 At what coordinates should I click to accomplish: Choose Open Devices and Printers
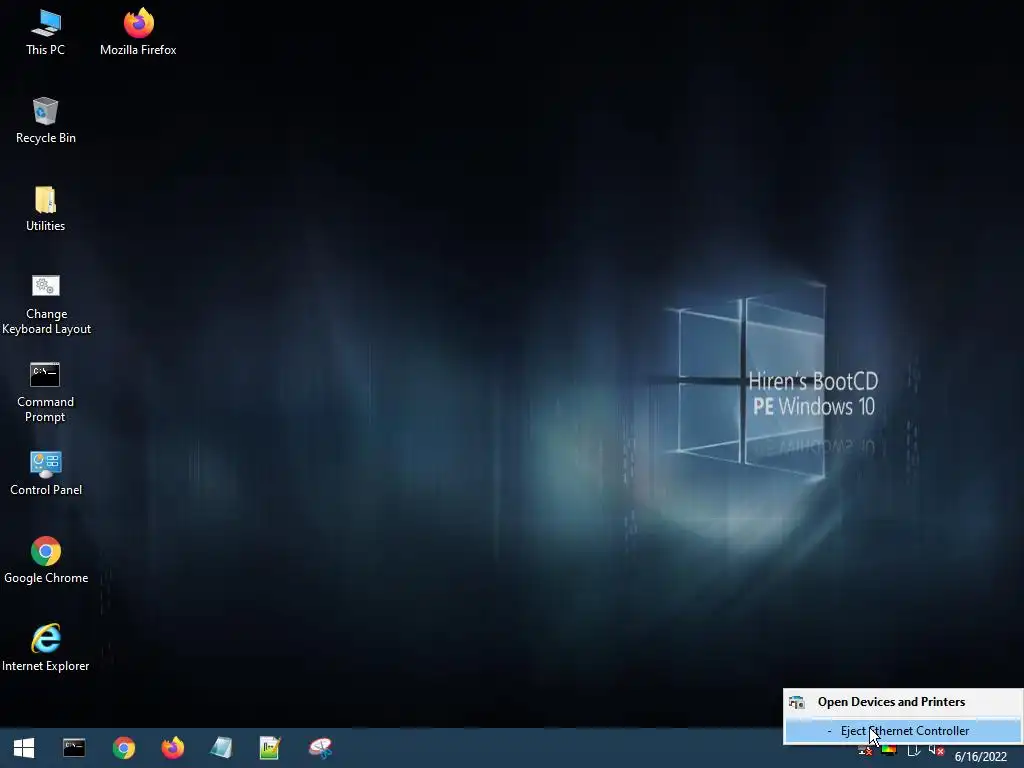pos(903,702)
